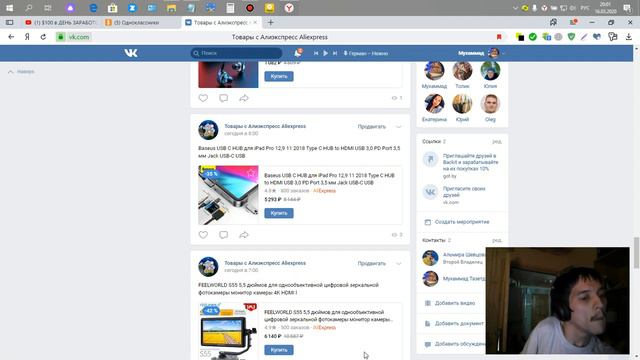Go back up with Наверх link

(x=21, y=72)
